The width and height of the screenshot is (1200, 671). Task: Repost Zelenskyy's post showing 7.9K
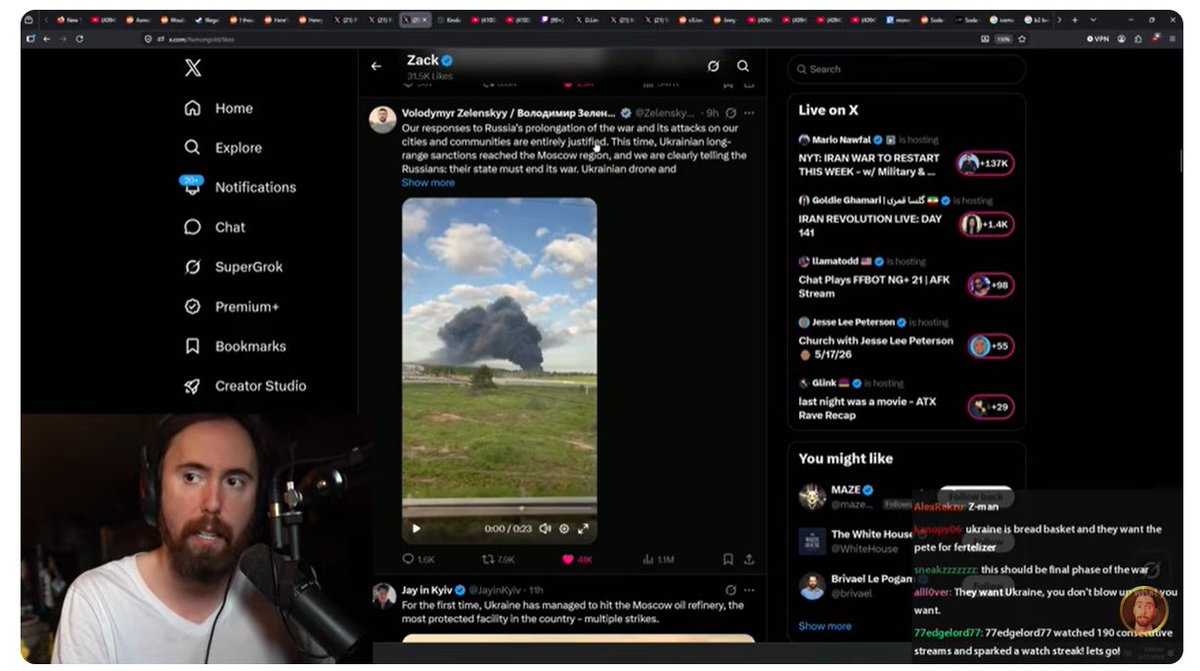(498, 559)
